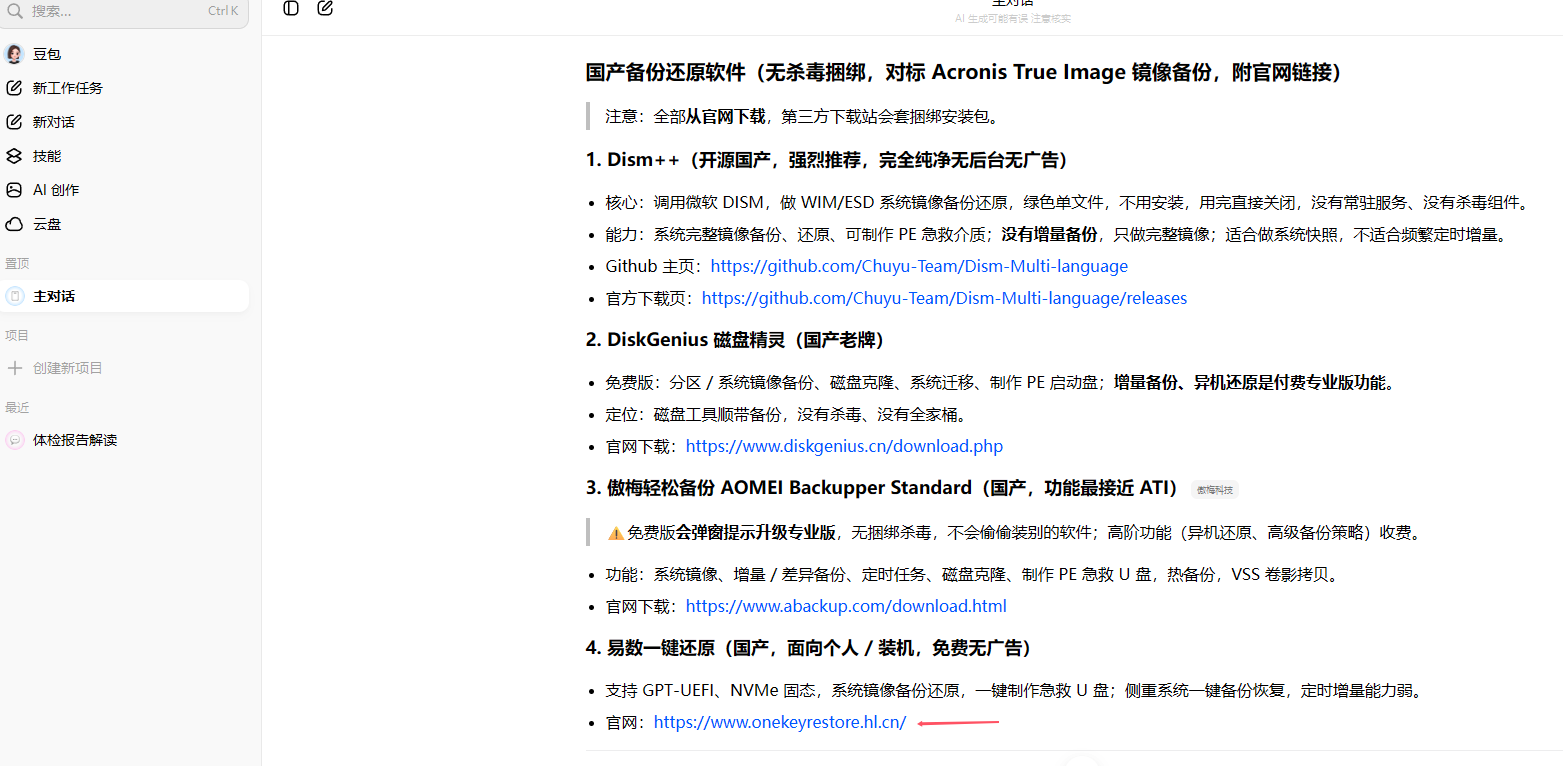Click the new chat pencil icon at top
The image size is (1563, 766).
[x=325, y=8]
